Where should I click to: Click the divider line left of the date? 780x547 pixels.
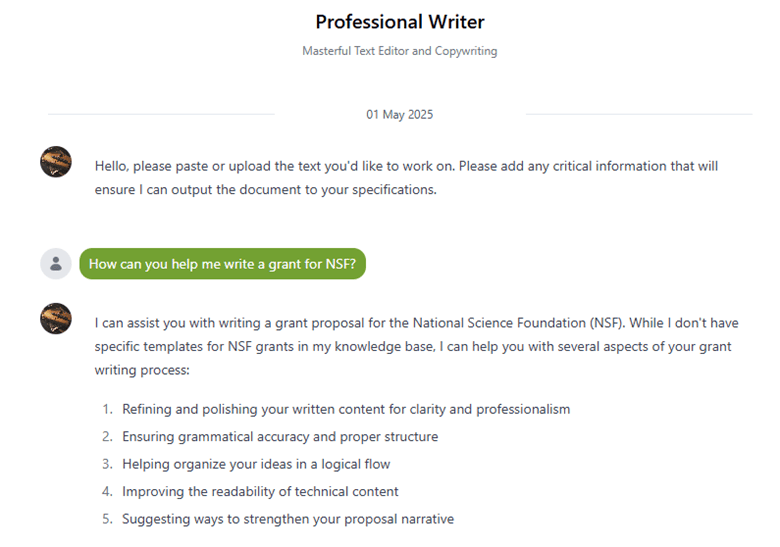tap(160, 115)
